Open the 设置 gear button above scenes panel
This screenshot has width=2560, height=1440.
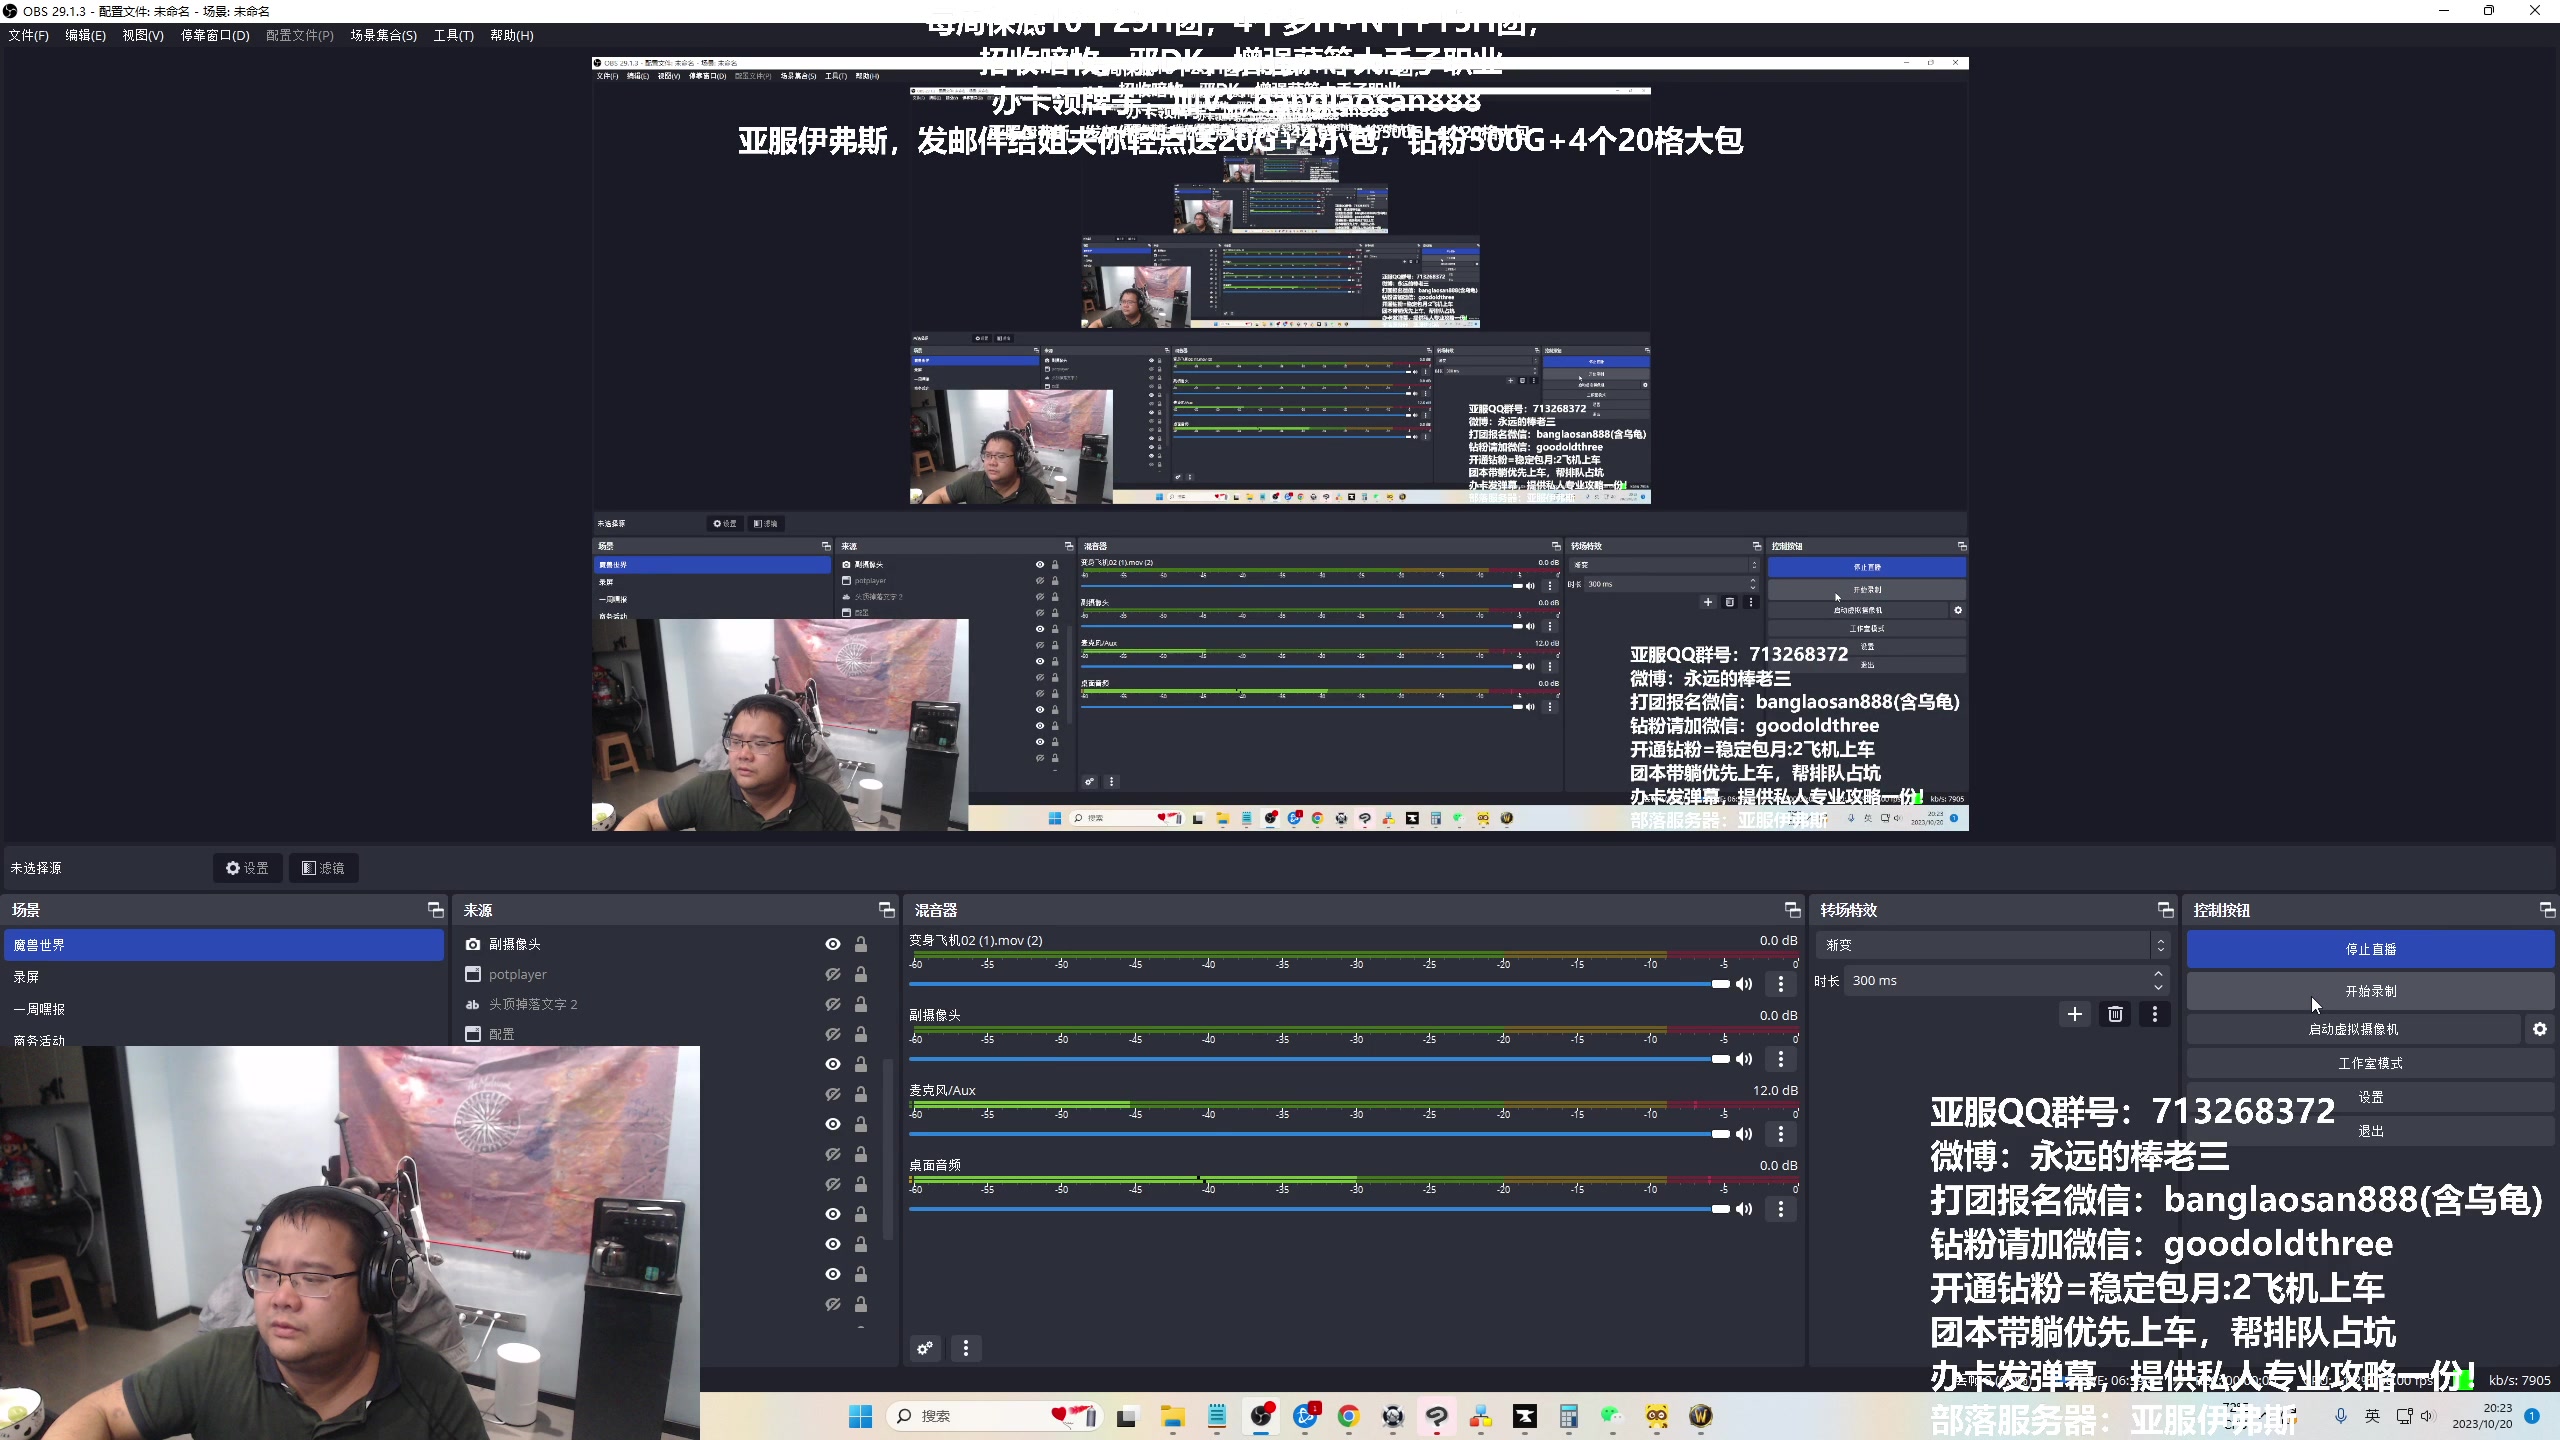pos(248,867)
